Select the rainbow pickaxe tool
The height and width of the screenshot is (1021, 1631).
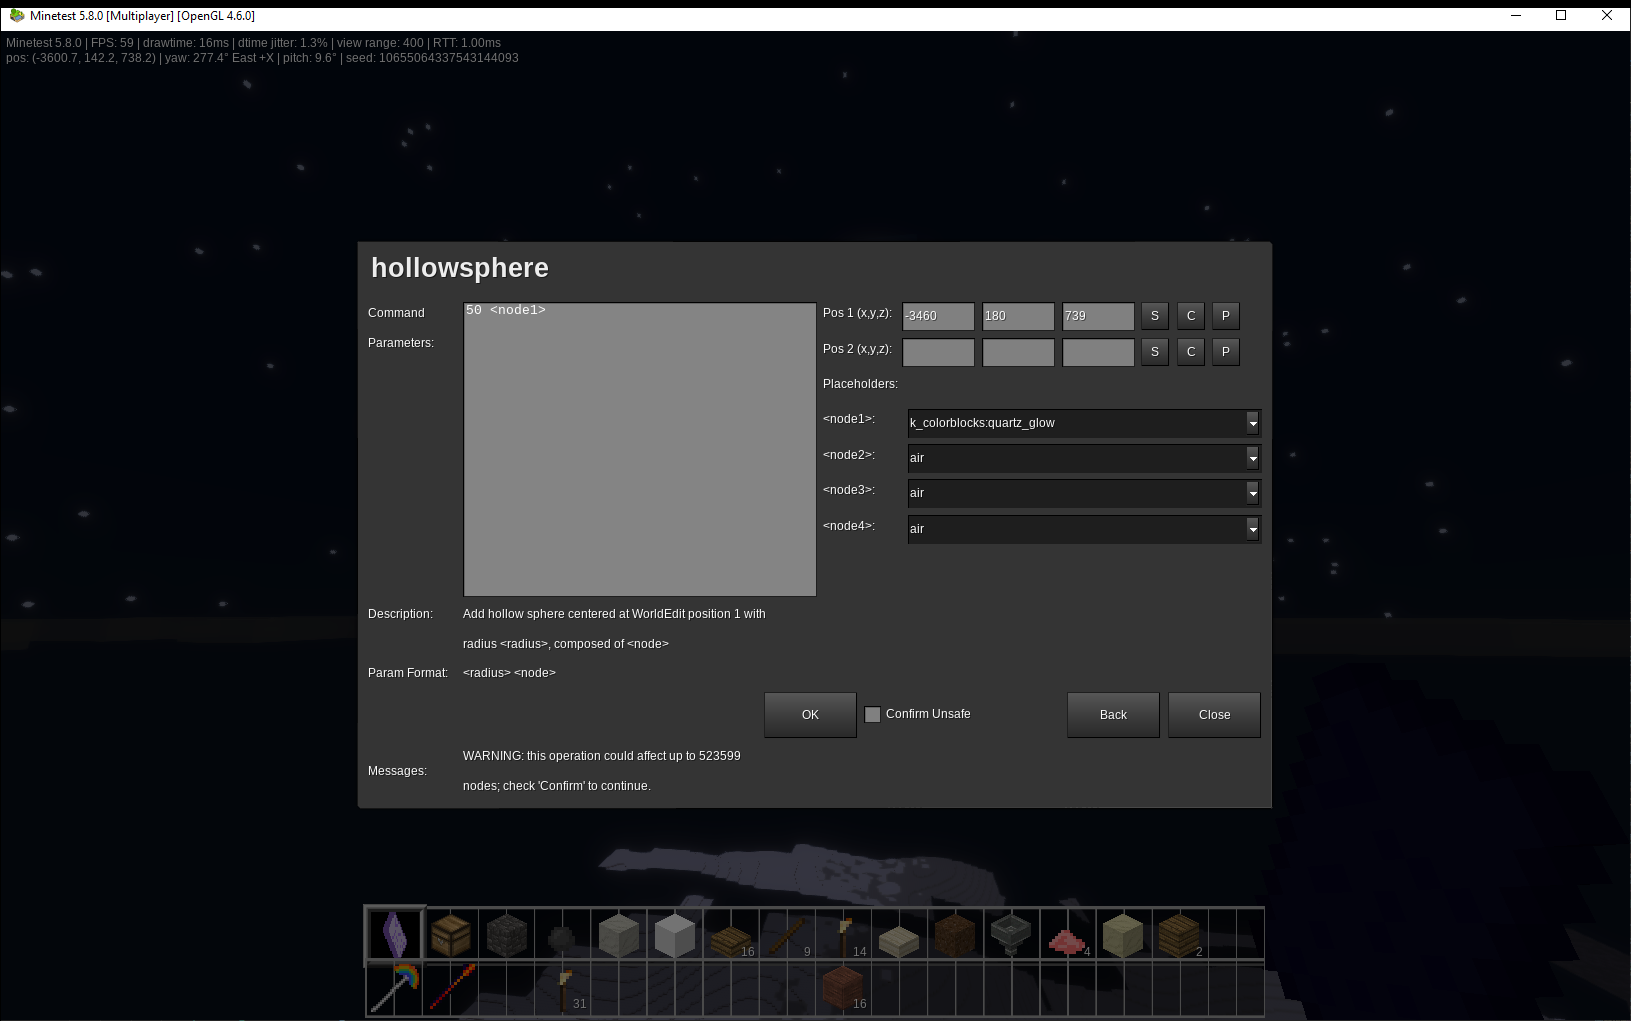395,988
